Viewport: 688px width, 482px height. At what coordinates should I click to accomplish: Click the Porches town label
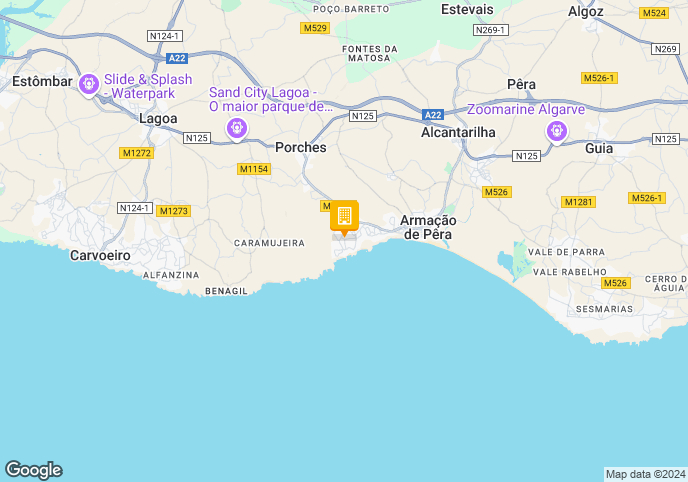click(301, 147)
